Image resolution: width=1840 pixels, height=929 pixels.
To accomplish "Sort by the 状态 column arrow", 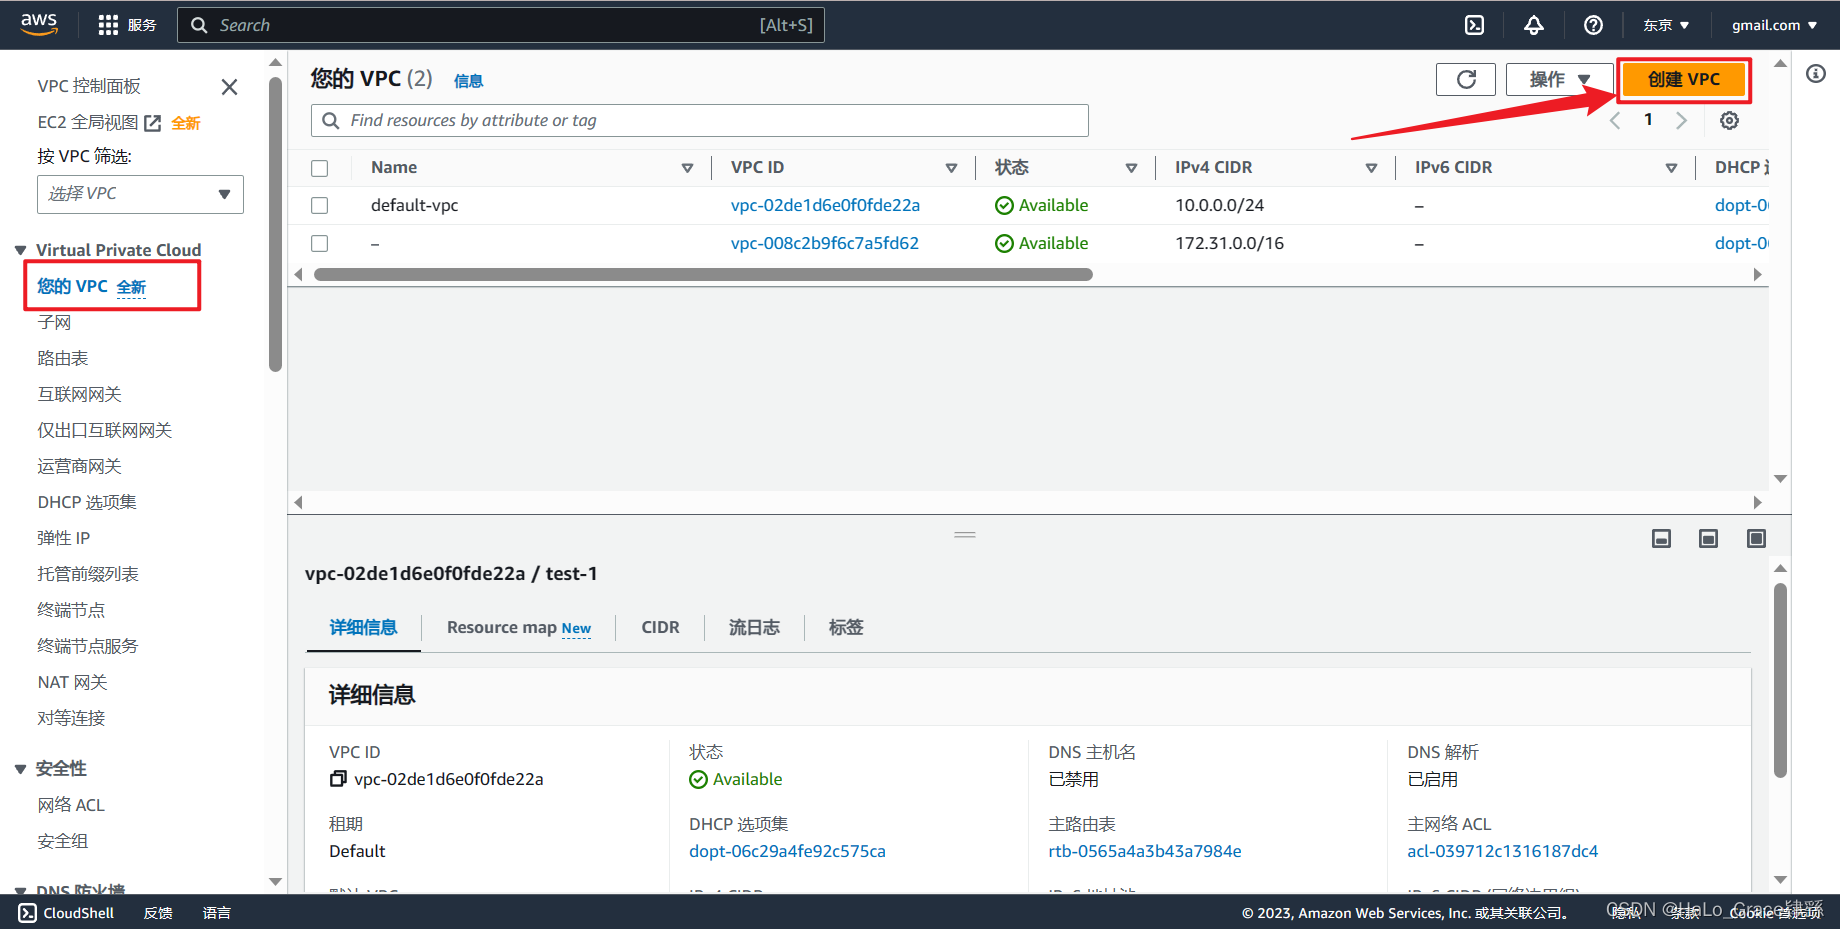I will [x=1131, y=168].
